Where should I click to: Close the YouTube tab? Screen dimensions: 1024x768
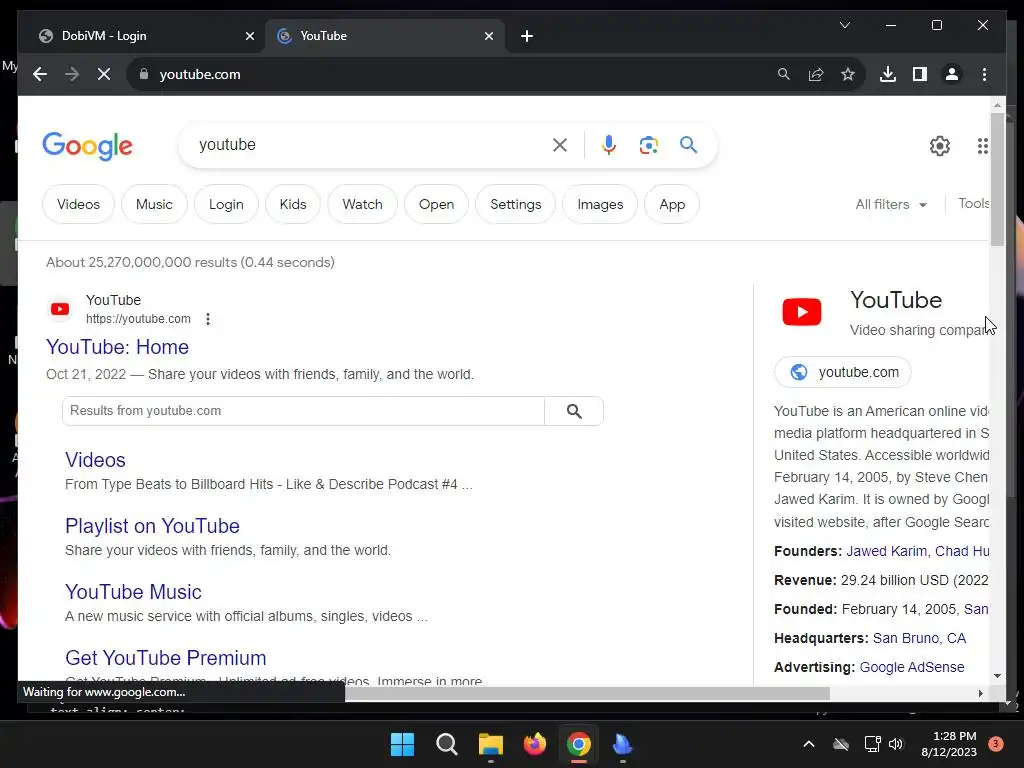488,36
